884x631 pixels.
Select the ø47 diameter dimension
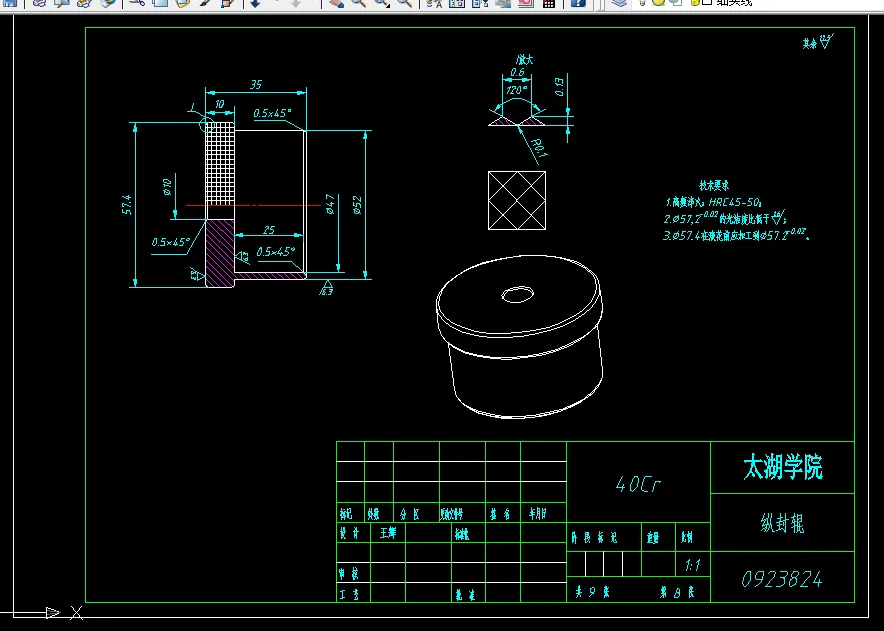click(330, 204)
